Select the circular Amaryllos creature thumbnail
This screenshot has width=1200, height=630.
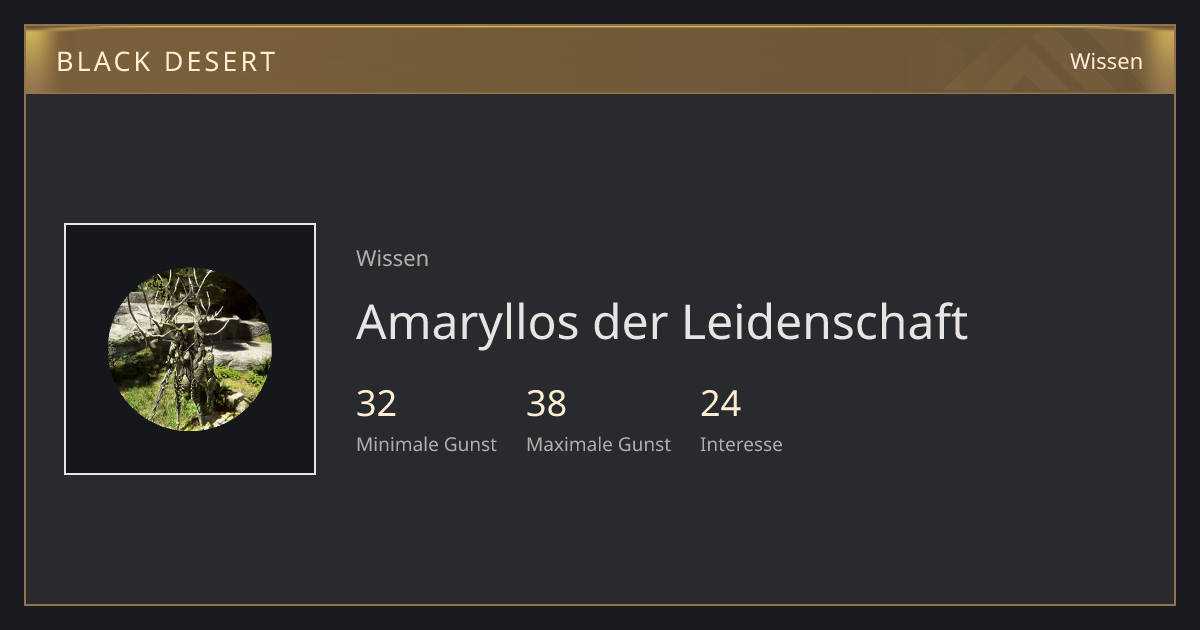pyautogui.click(x=190, y=349)
